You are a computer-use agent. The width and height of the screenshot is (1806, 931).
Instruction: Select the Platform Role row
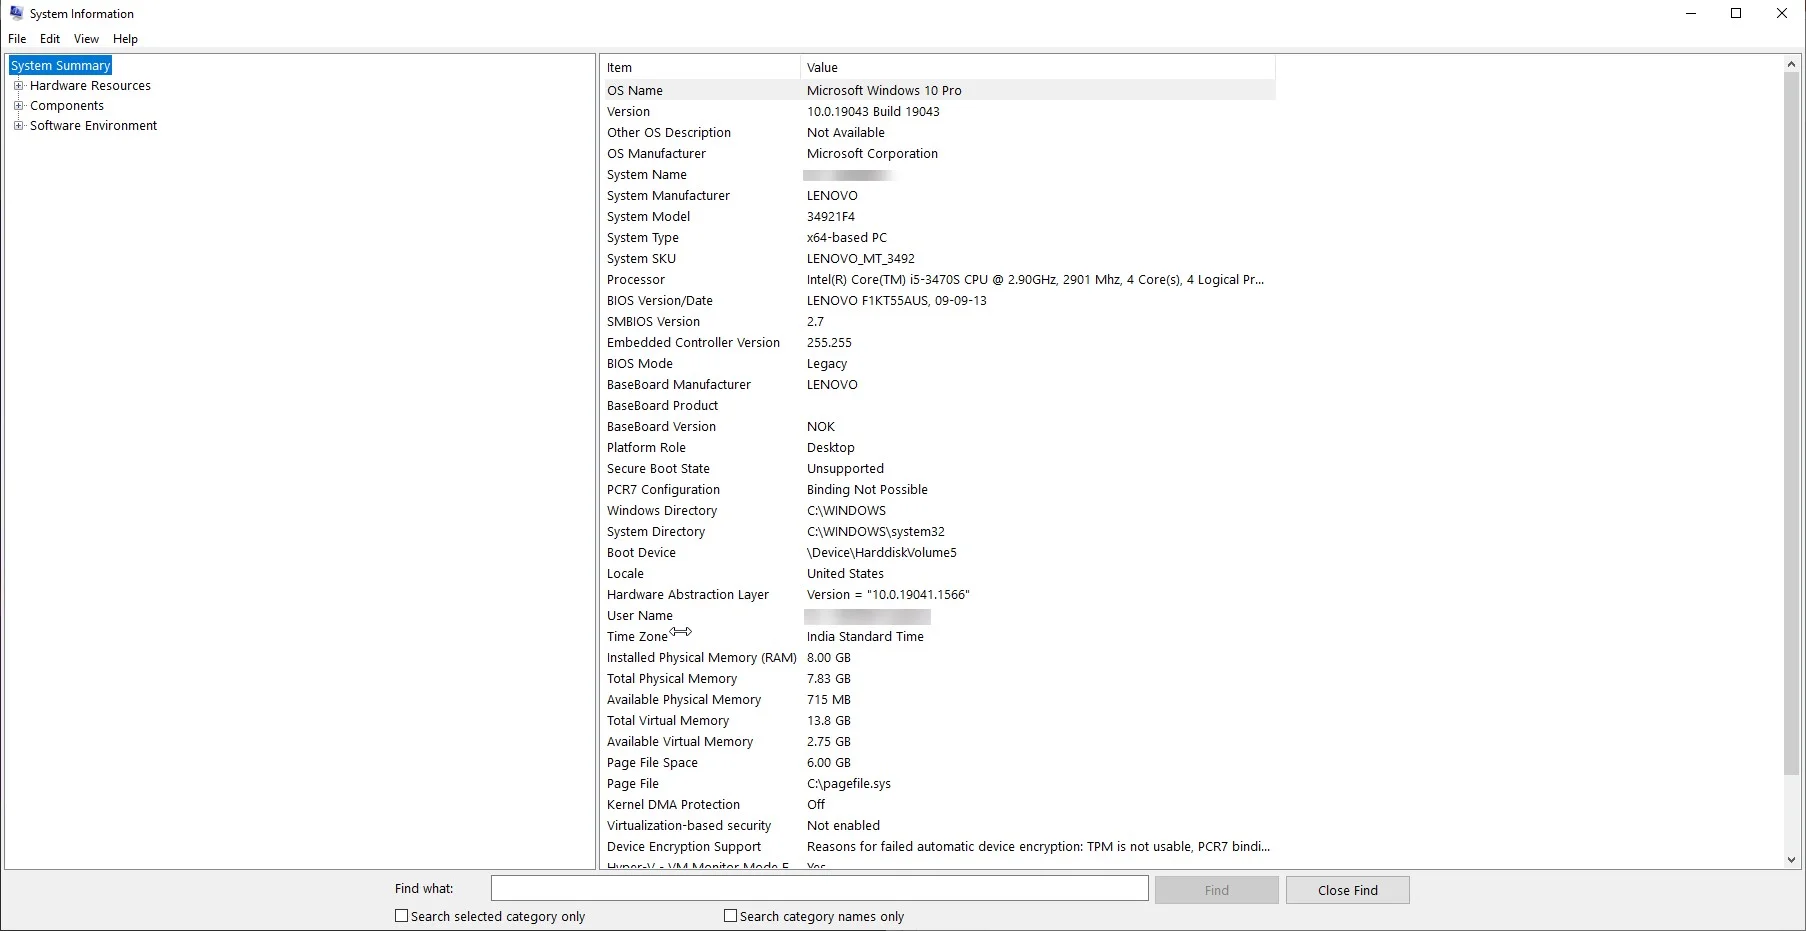(x=938, y=448)
